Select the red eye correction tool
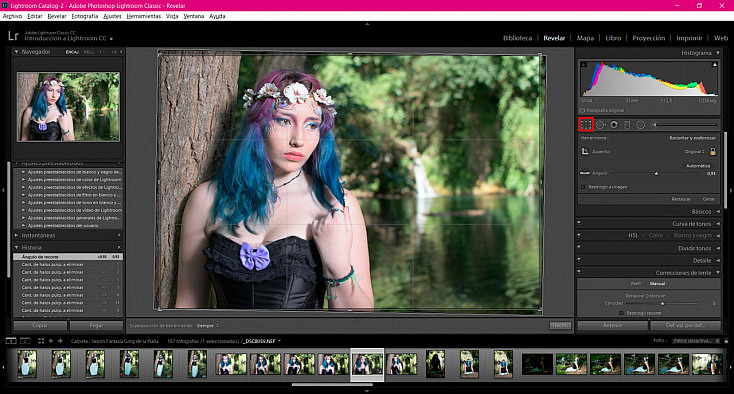The width and height of the screenshot is (734, 394). [614, 124]
